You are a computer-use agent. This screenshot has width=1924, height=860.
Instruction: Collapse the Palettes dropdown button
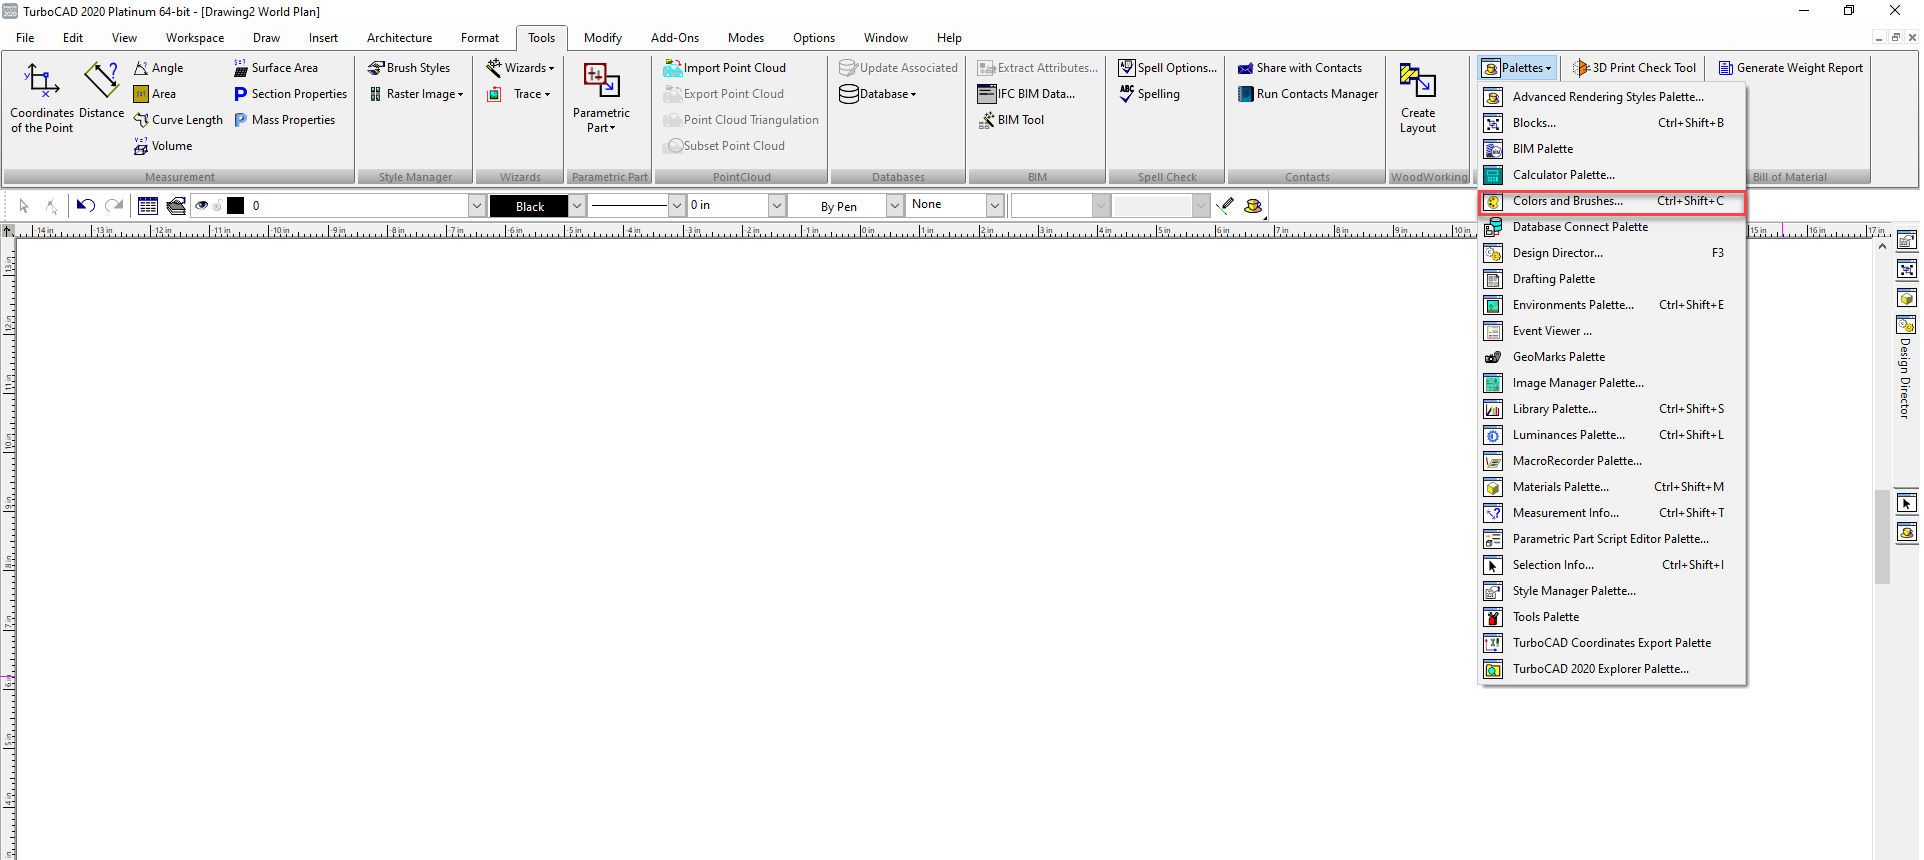coord(1518,68)
